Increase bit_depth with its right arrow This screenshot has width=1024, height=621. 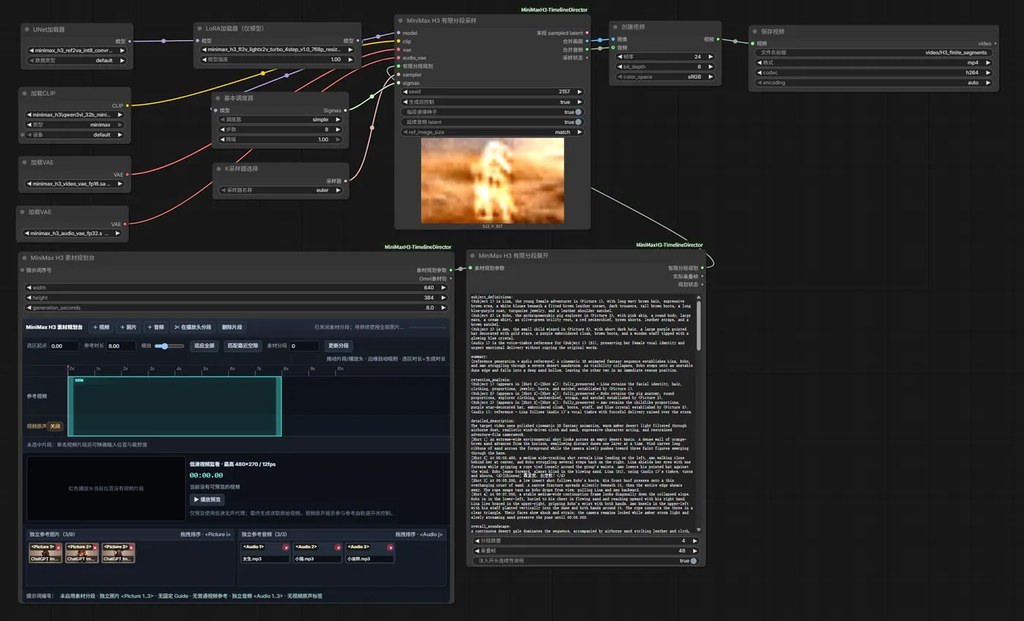(711, 67)
